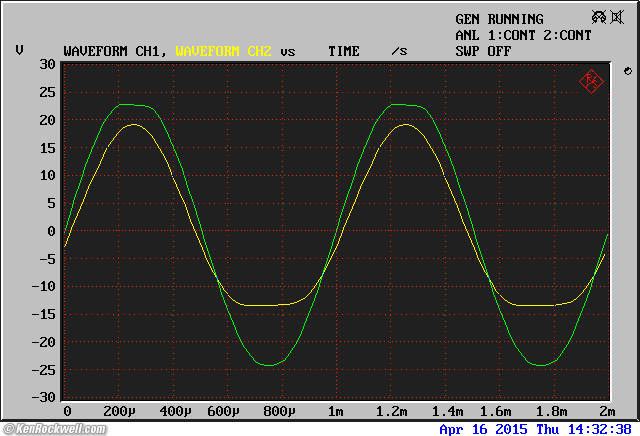
Task: Select the WAVEFORM CH1 label
Action: point(116,50)
